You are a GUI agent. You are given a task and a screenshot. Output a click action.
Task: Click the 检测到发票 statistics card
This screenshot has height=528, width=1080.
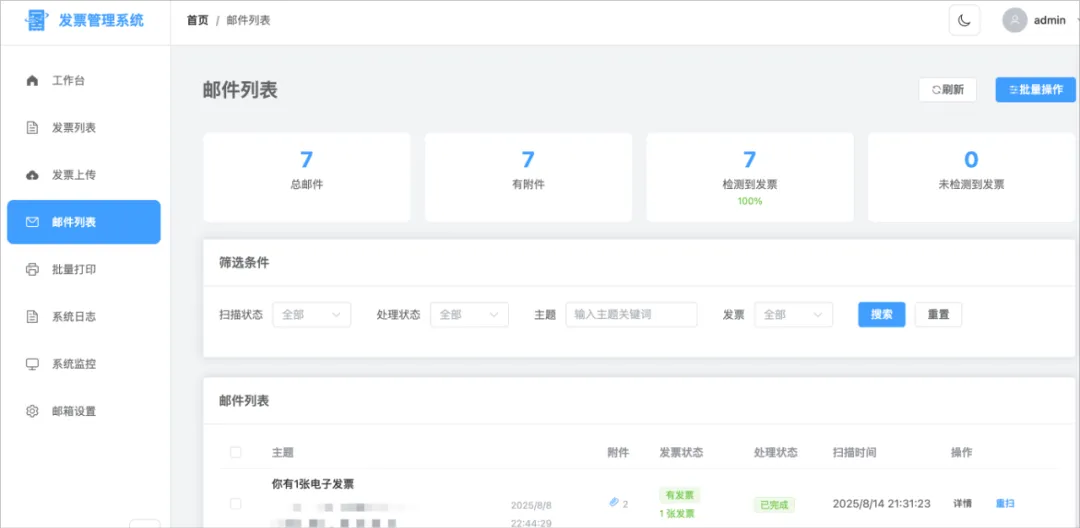click(x=749, y=178)
